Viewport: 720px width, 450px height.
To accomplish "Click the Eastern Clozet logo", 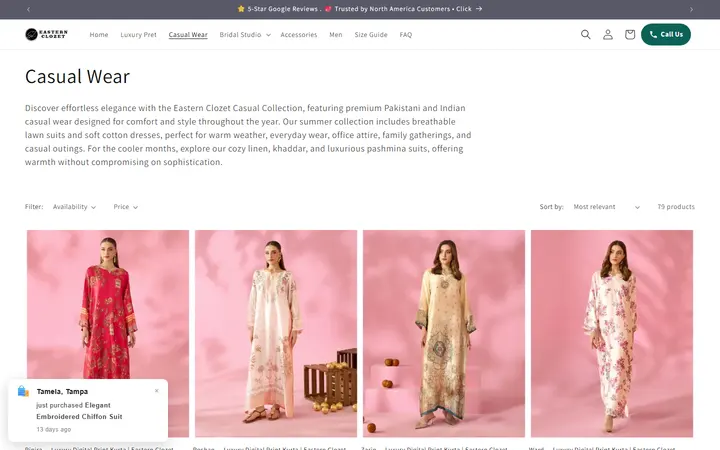I will [46, 34].
